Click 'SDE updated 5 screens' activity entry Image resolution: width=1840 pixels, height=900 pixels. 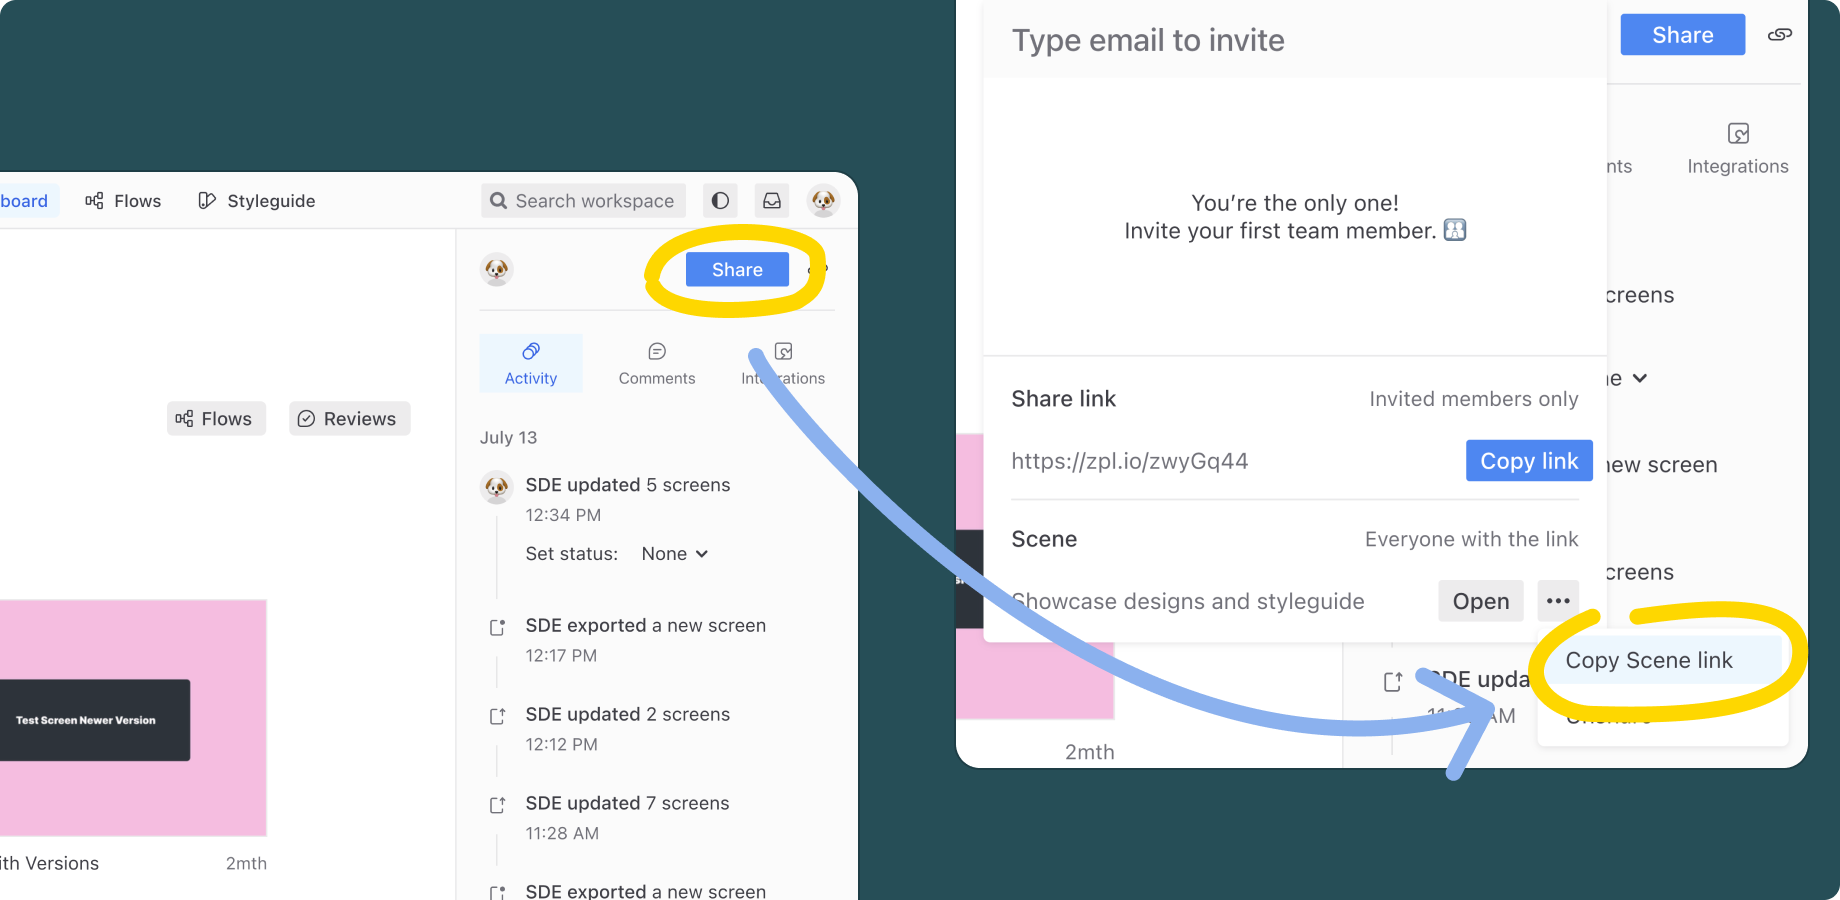(628, 485)
